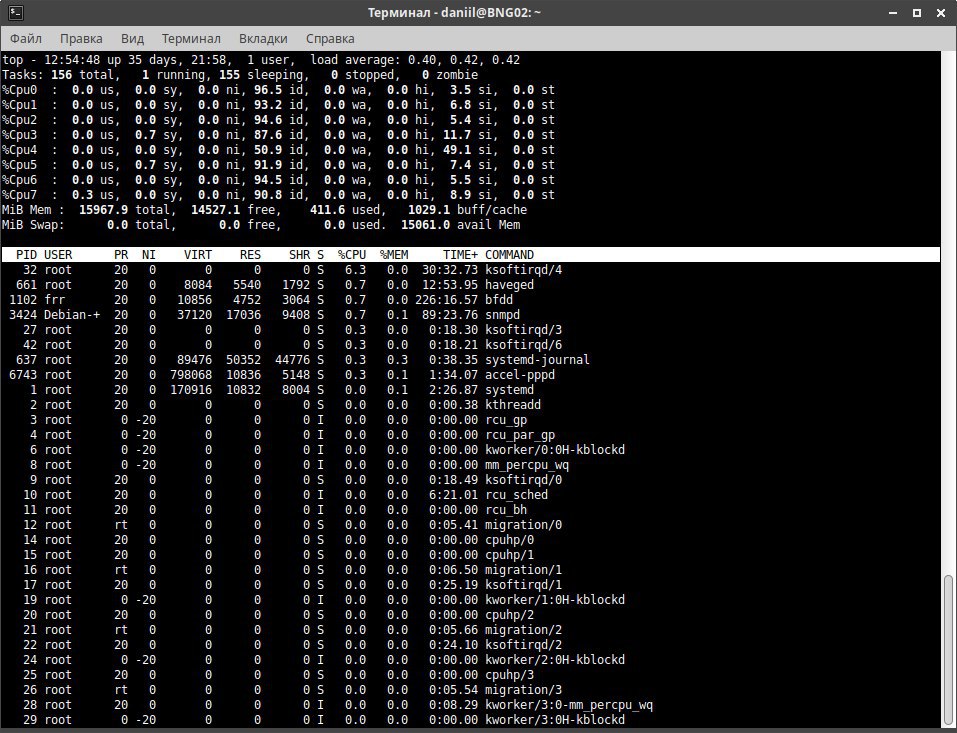Viewport: 957px width, 733px height.
Task: Click the kworker/0:0H-kblockd process name
Action: (x=555, y=450)
